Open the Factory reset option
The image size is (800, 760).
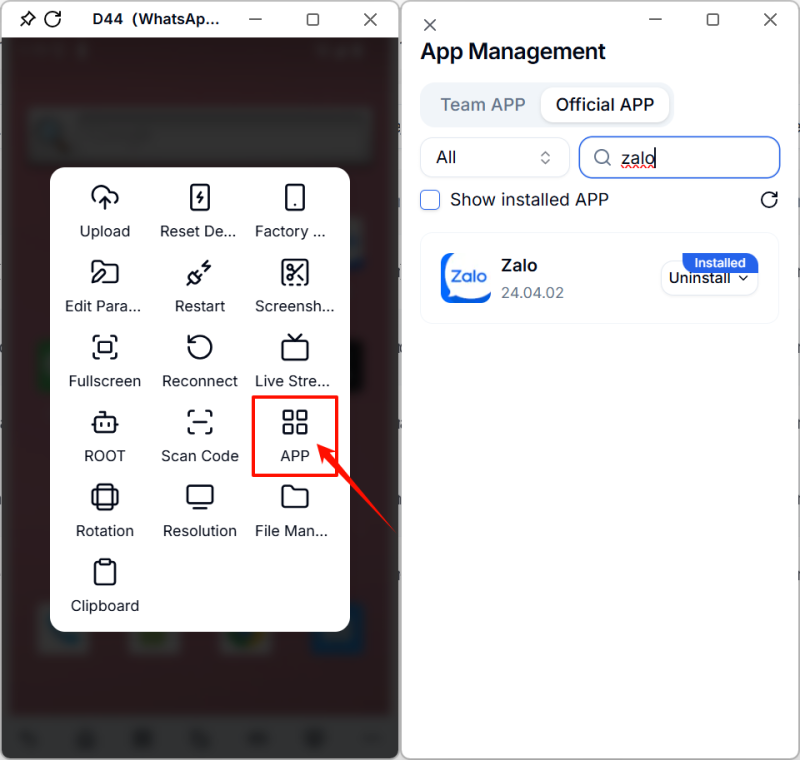pos(295,197)
